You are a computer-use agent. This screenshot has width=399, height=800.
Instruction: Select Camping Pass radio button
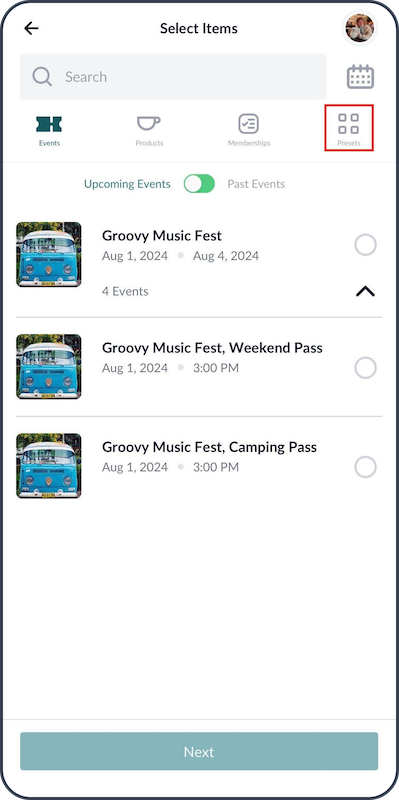click(x=365, y=467)
